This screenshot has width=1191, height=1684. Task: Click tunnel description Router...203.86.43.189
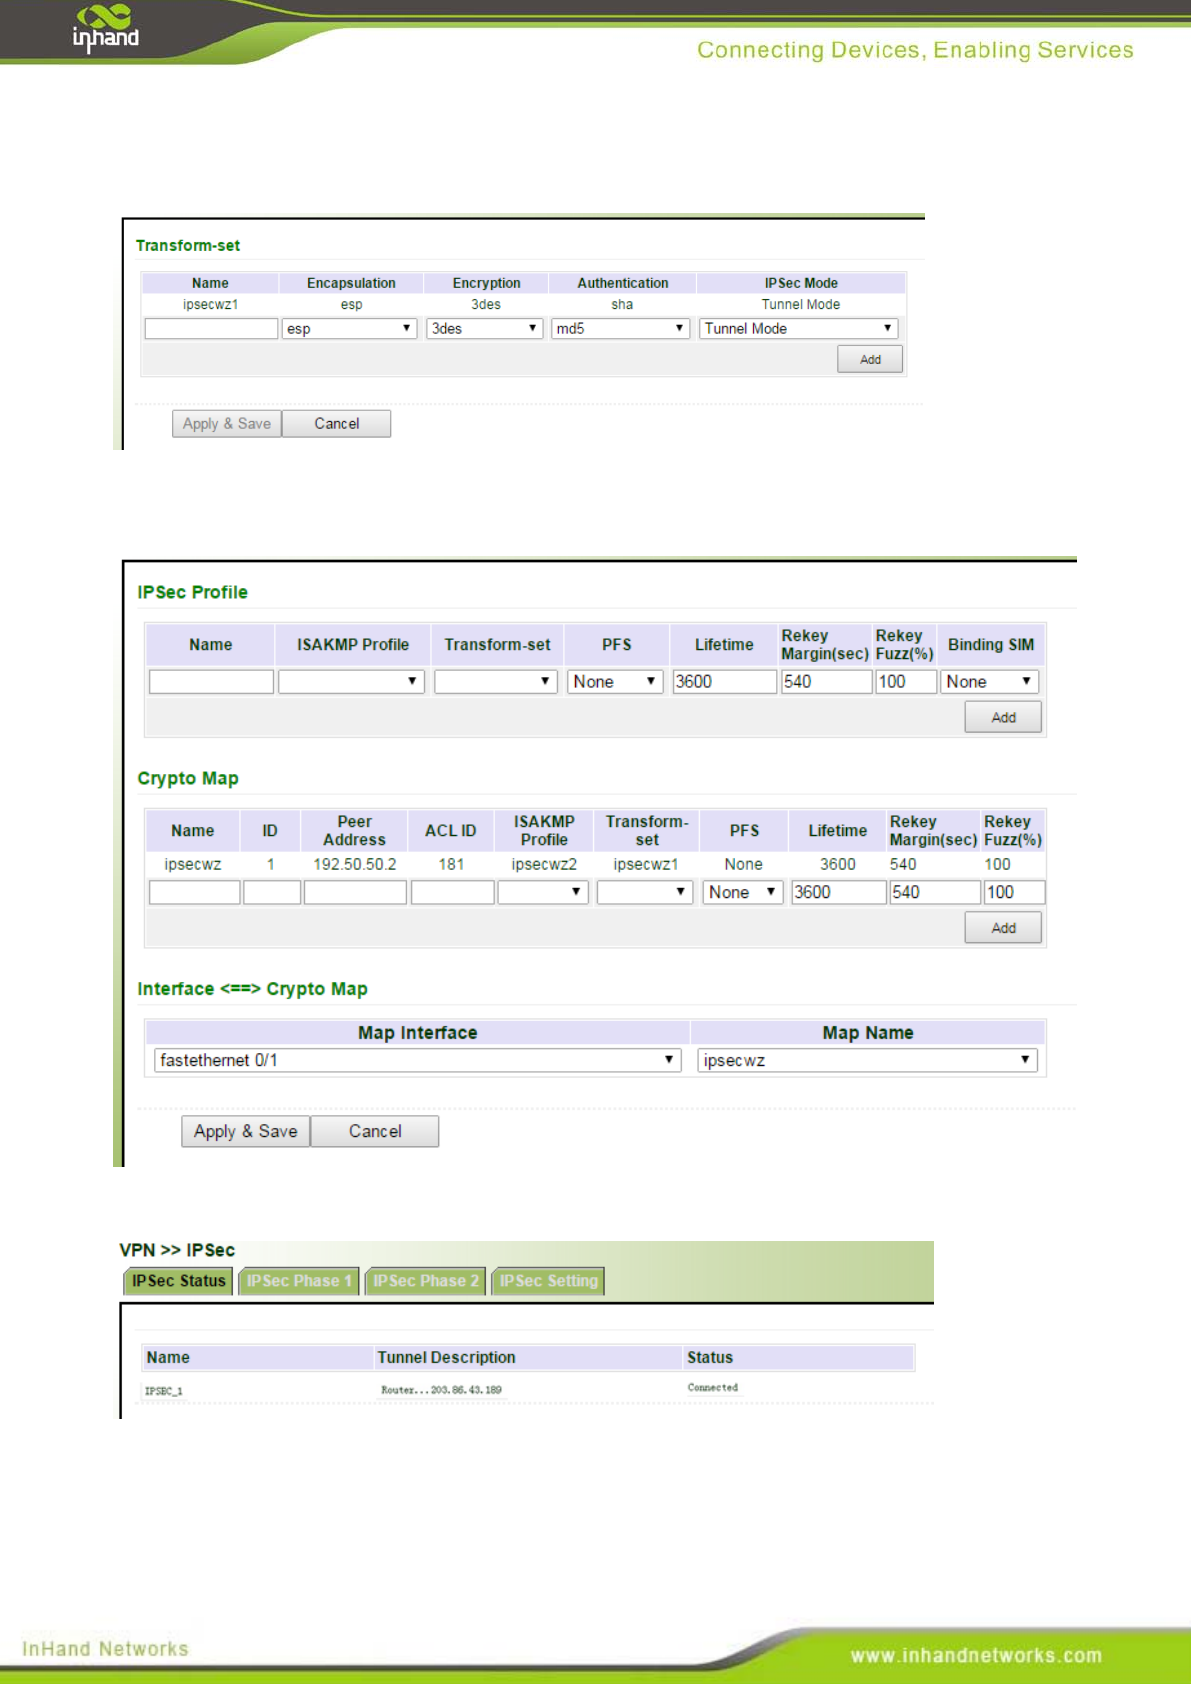pyautogui.click(x=441, y=1390)
